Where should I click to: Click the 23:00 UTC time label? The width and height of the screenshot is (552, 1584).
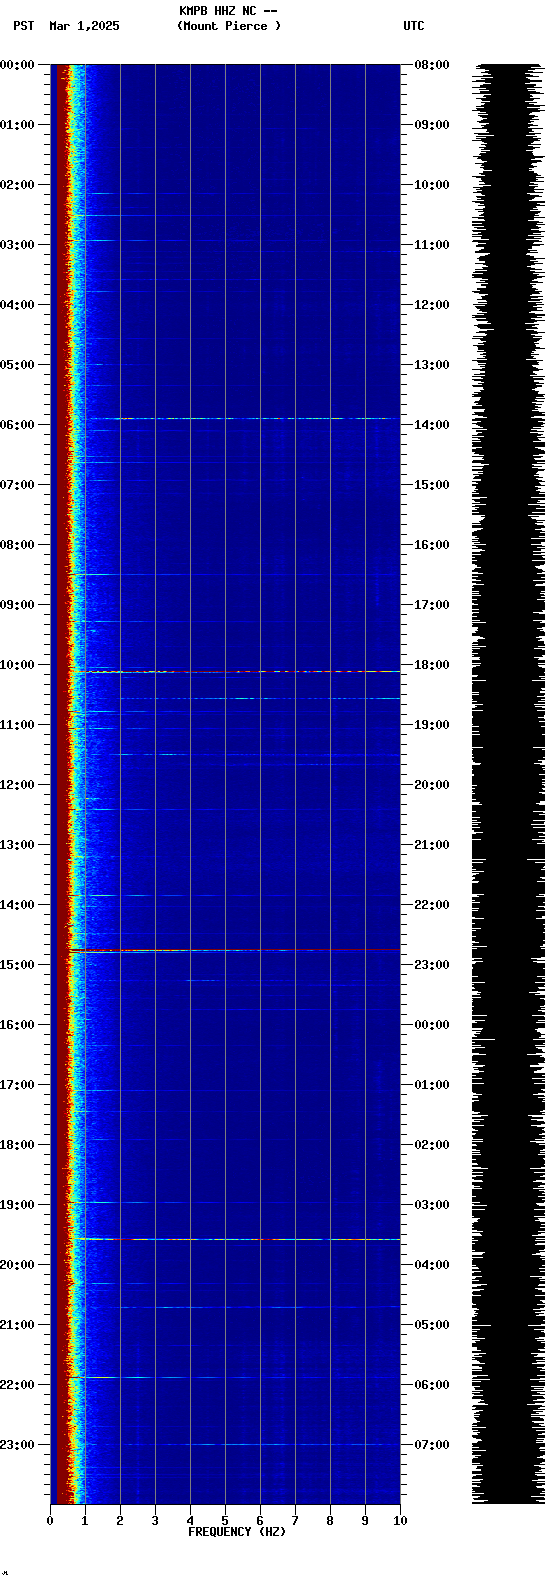click(x=431, y=965)
